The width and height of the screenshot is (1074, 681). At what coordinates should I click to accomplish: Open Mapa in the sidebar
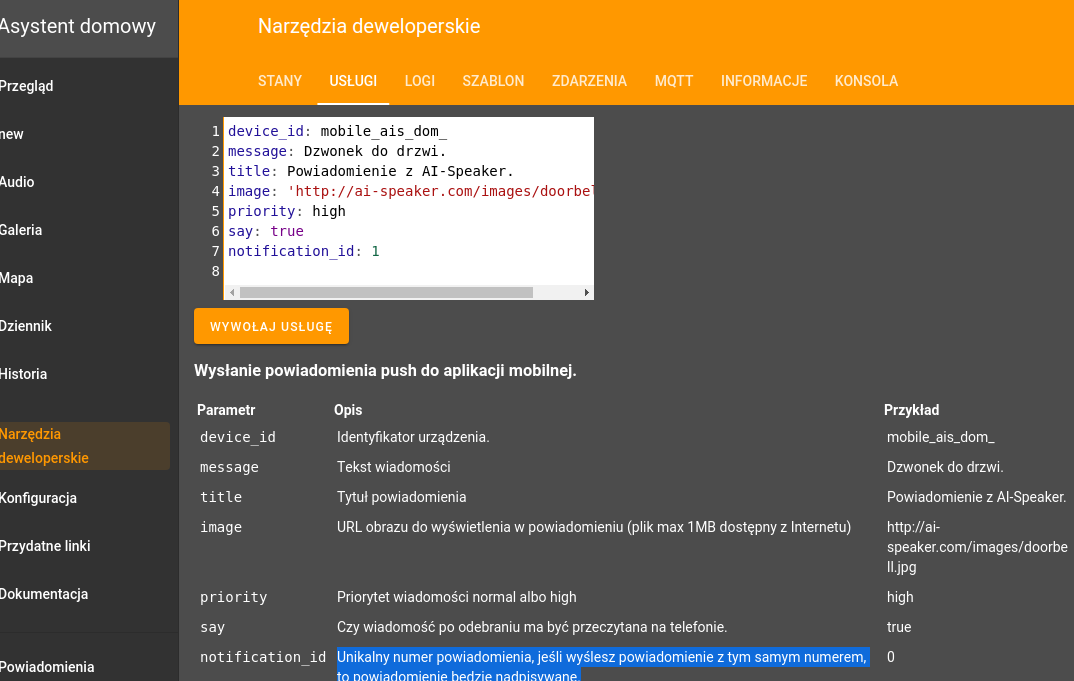pos(16,278)
